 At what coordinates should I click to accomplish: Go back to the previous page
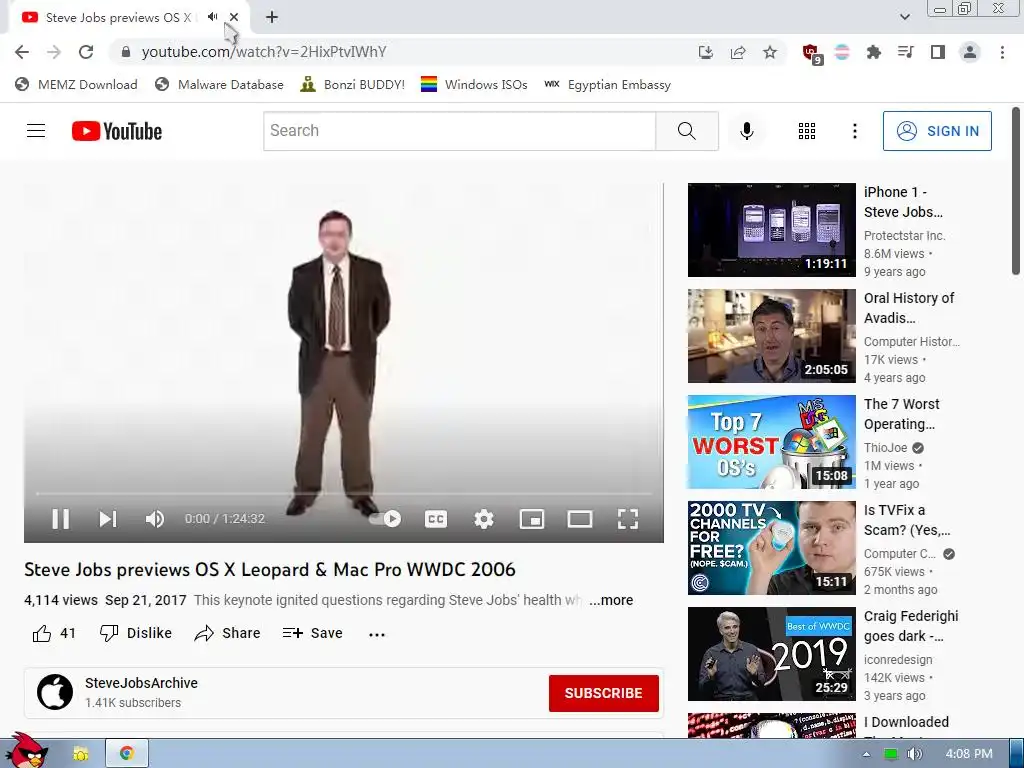click(x=22, y=52)
